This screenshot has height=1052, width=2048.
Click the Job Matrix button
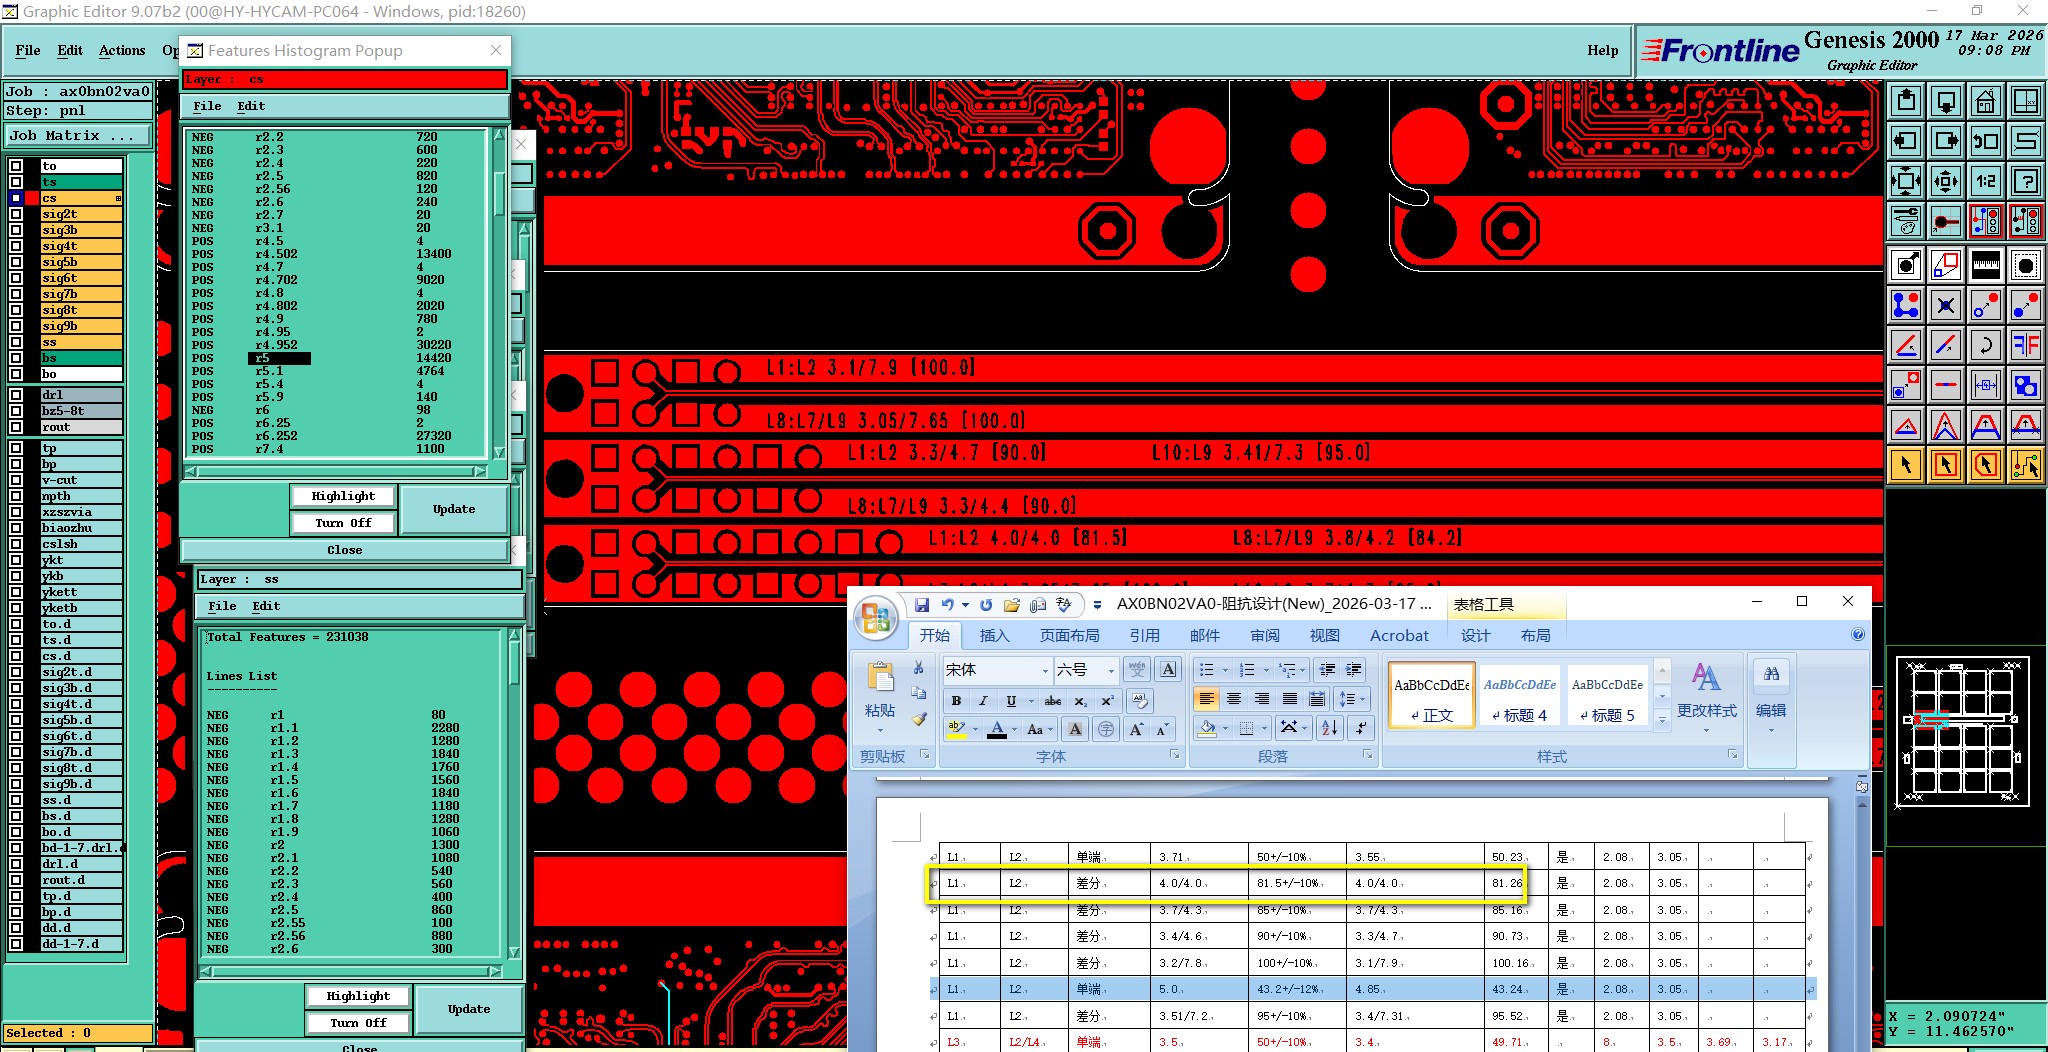click(x=78, y=136)
